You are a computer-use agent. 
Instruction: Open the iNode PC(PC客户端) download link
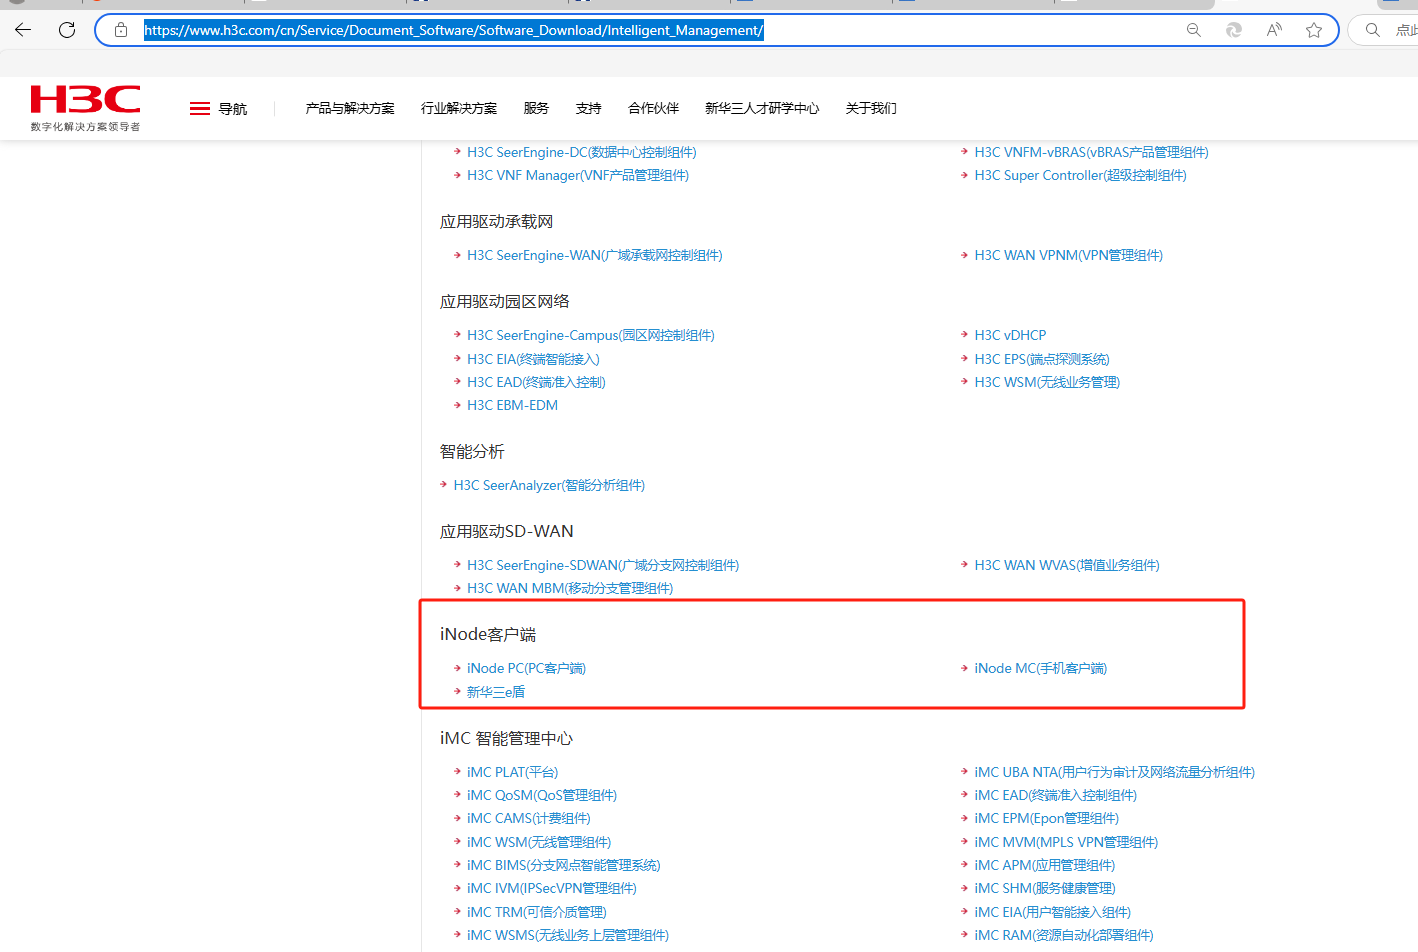[526, 668]
